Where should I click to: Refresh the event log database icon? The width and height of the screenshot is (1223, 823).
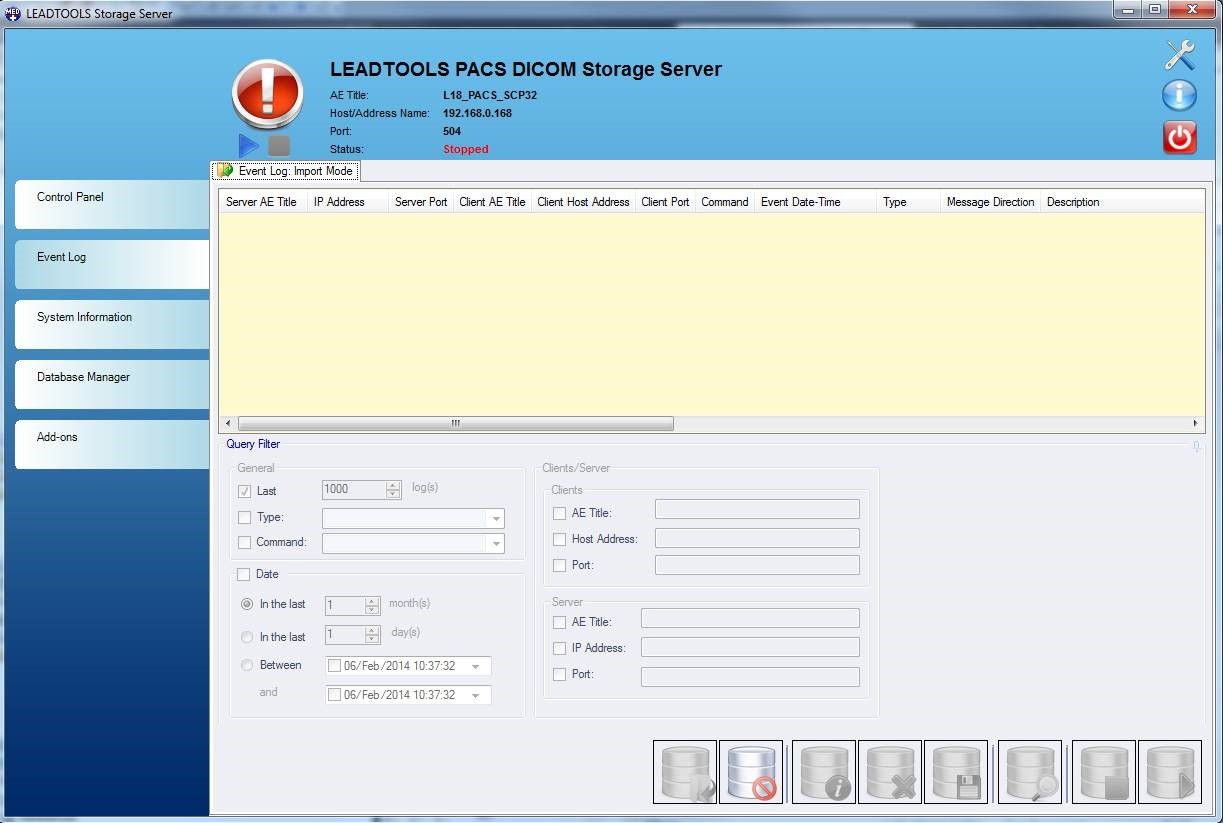685,771
